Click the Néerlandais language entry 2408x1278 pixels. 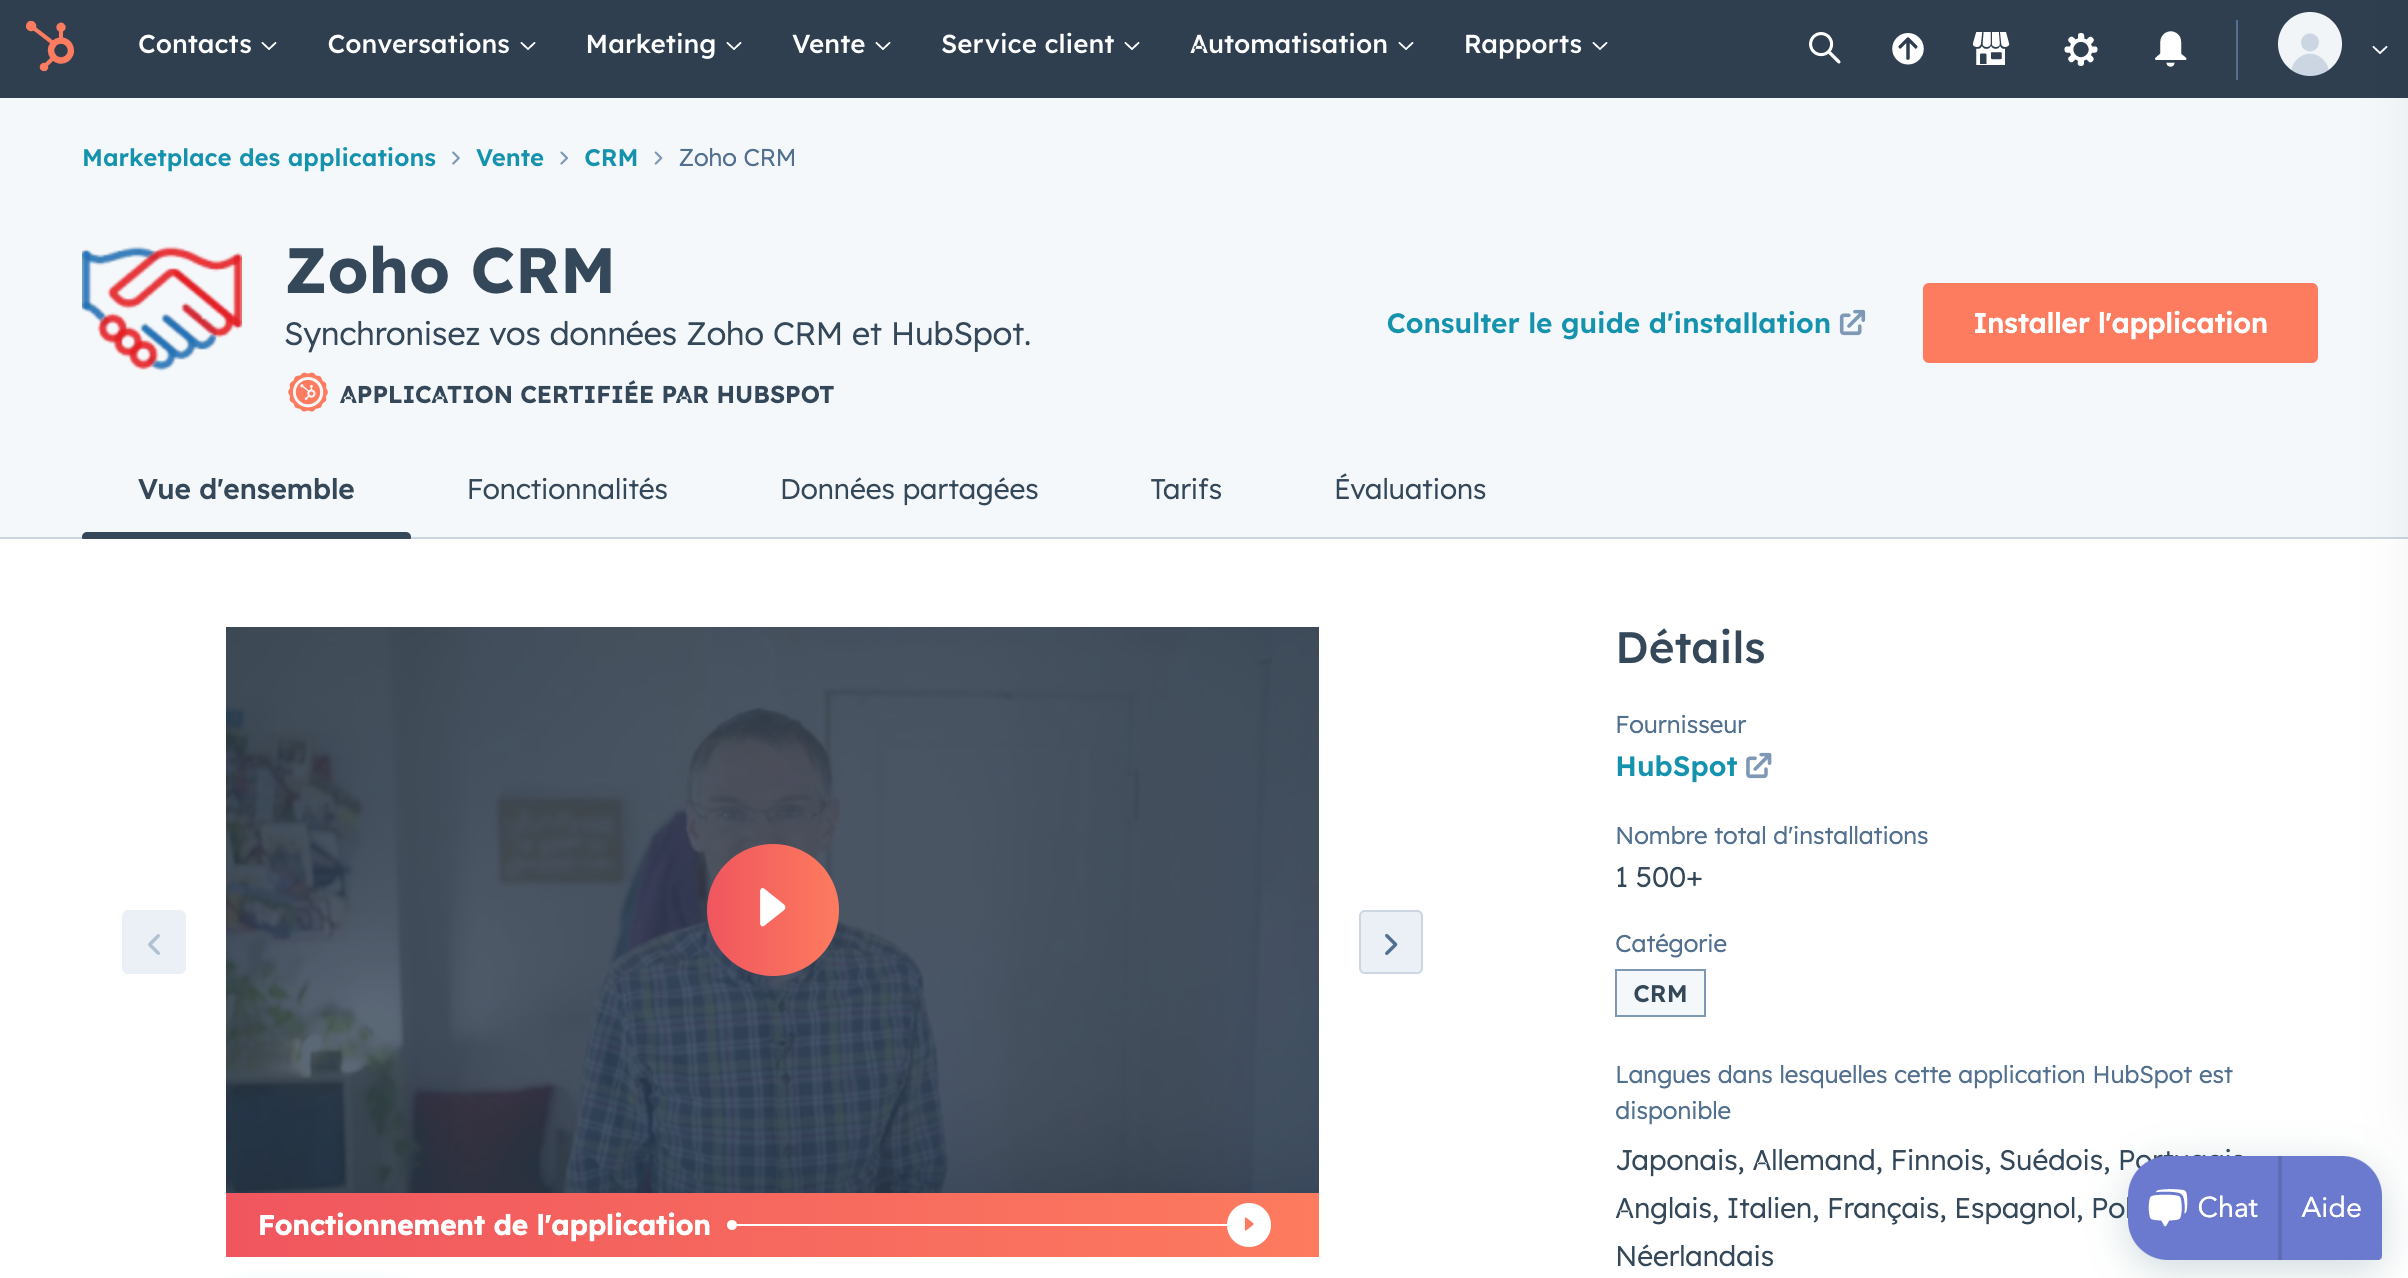tap(1695, 1256)
